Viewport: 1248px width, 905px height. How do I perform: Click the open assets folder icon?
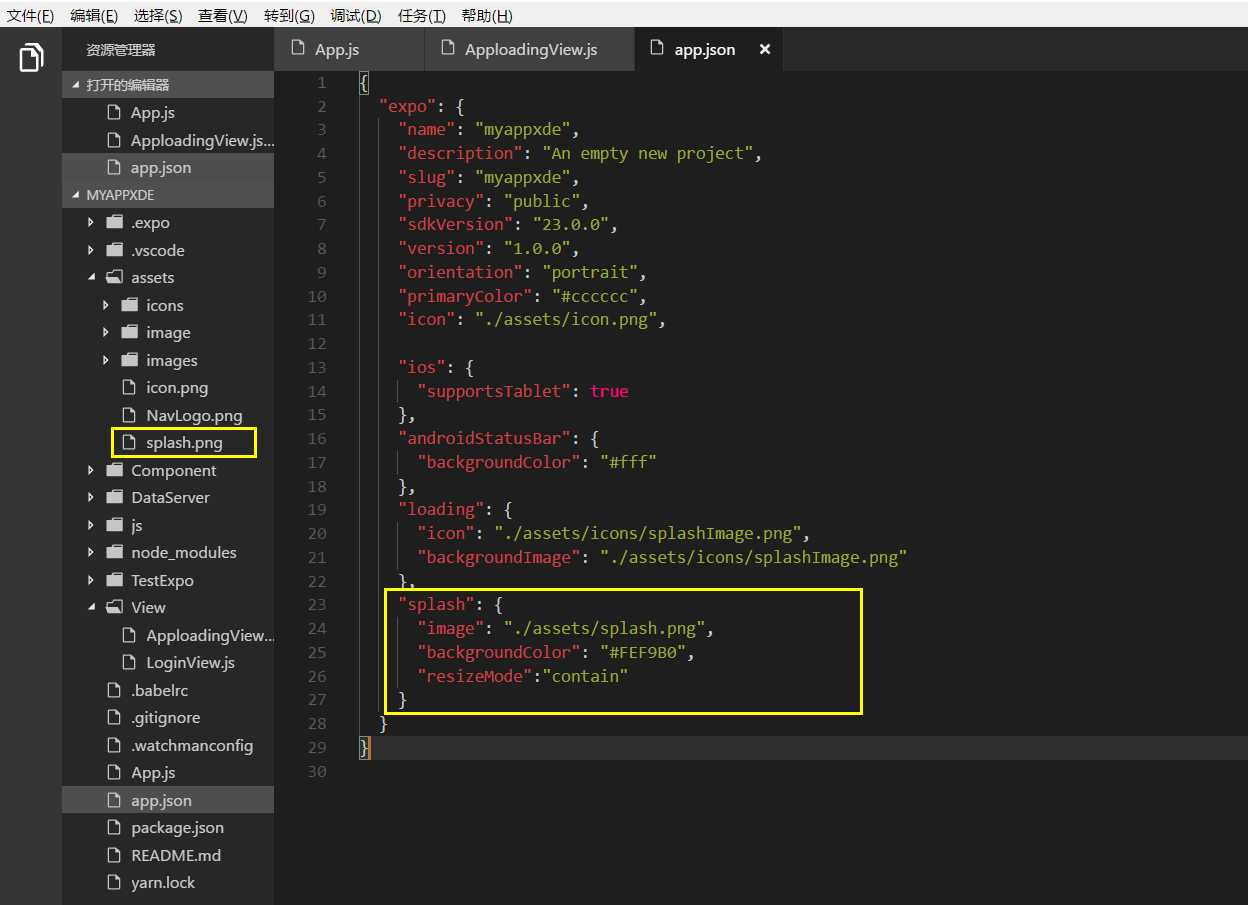(x=114, y=277)
